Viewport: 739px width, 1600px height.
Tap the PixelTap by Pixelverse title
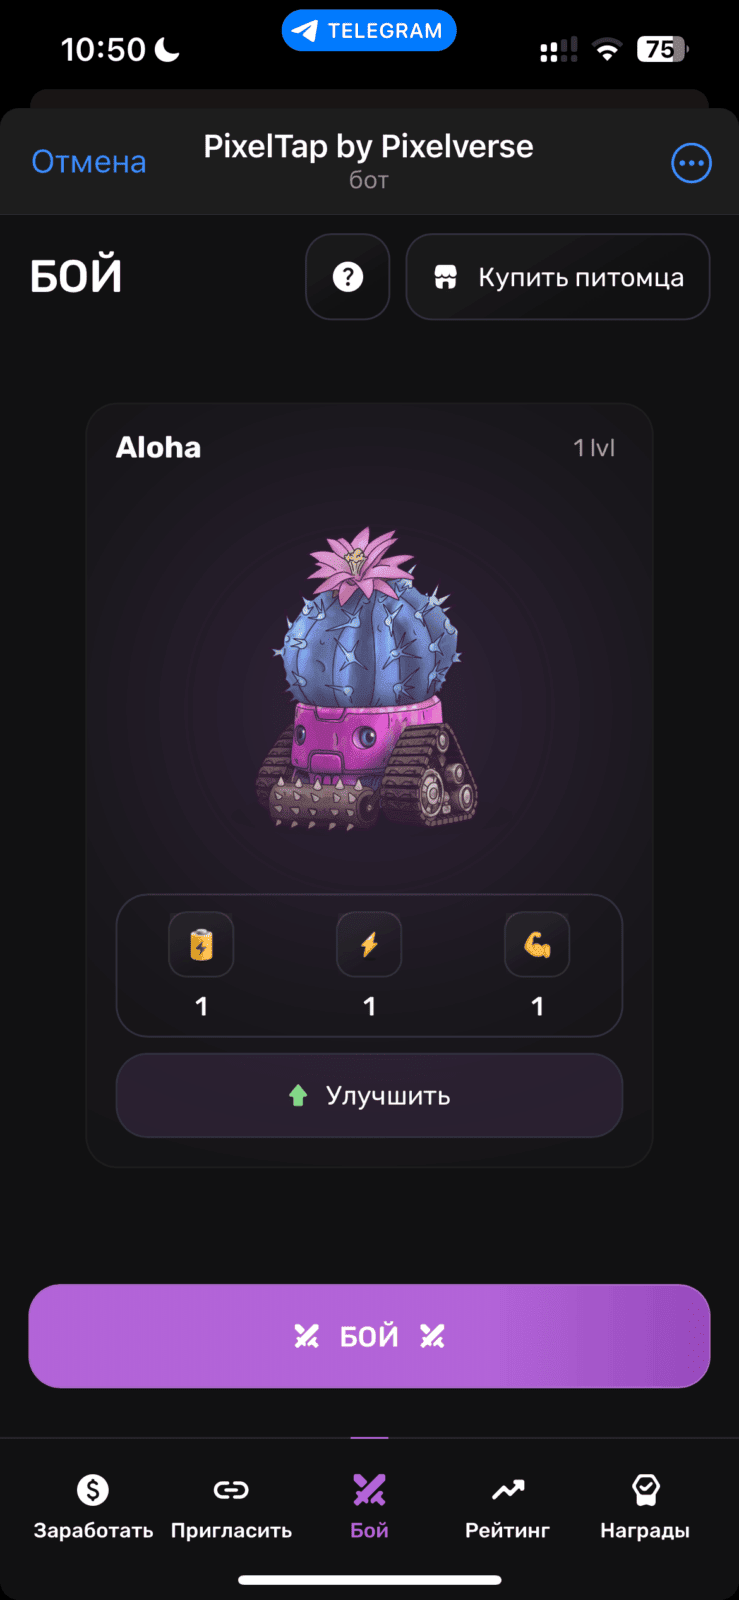(368, 147)
